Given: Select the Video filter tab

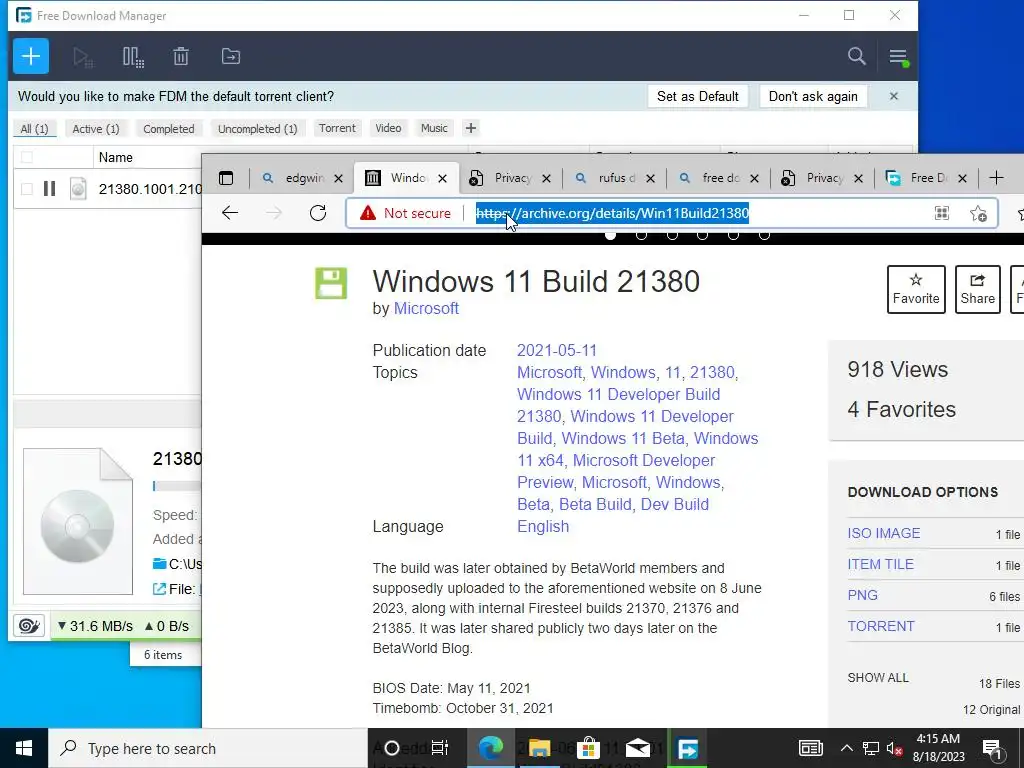Looking at the screenshot, I should (388, 128).
